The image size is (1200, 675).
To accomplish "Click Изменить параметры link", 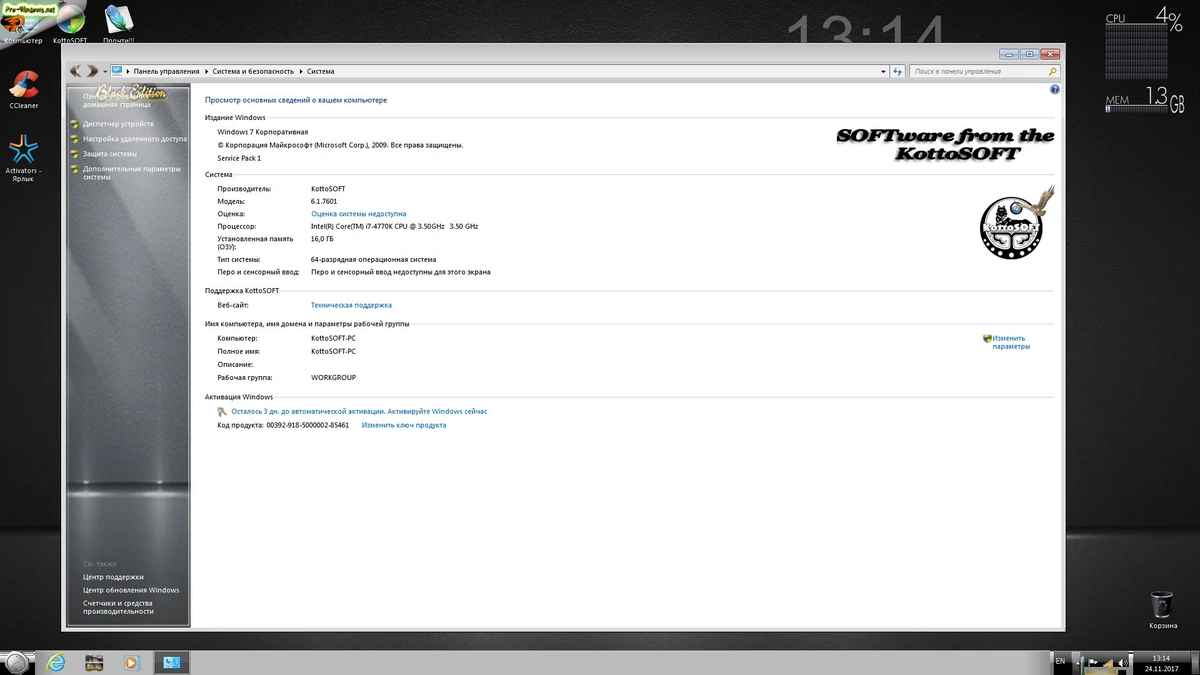I will click(x=1010, y=342).
